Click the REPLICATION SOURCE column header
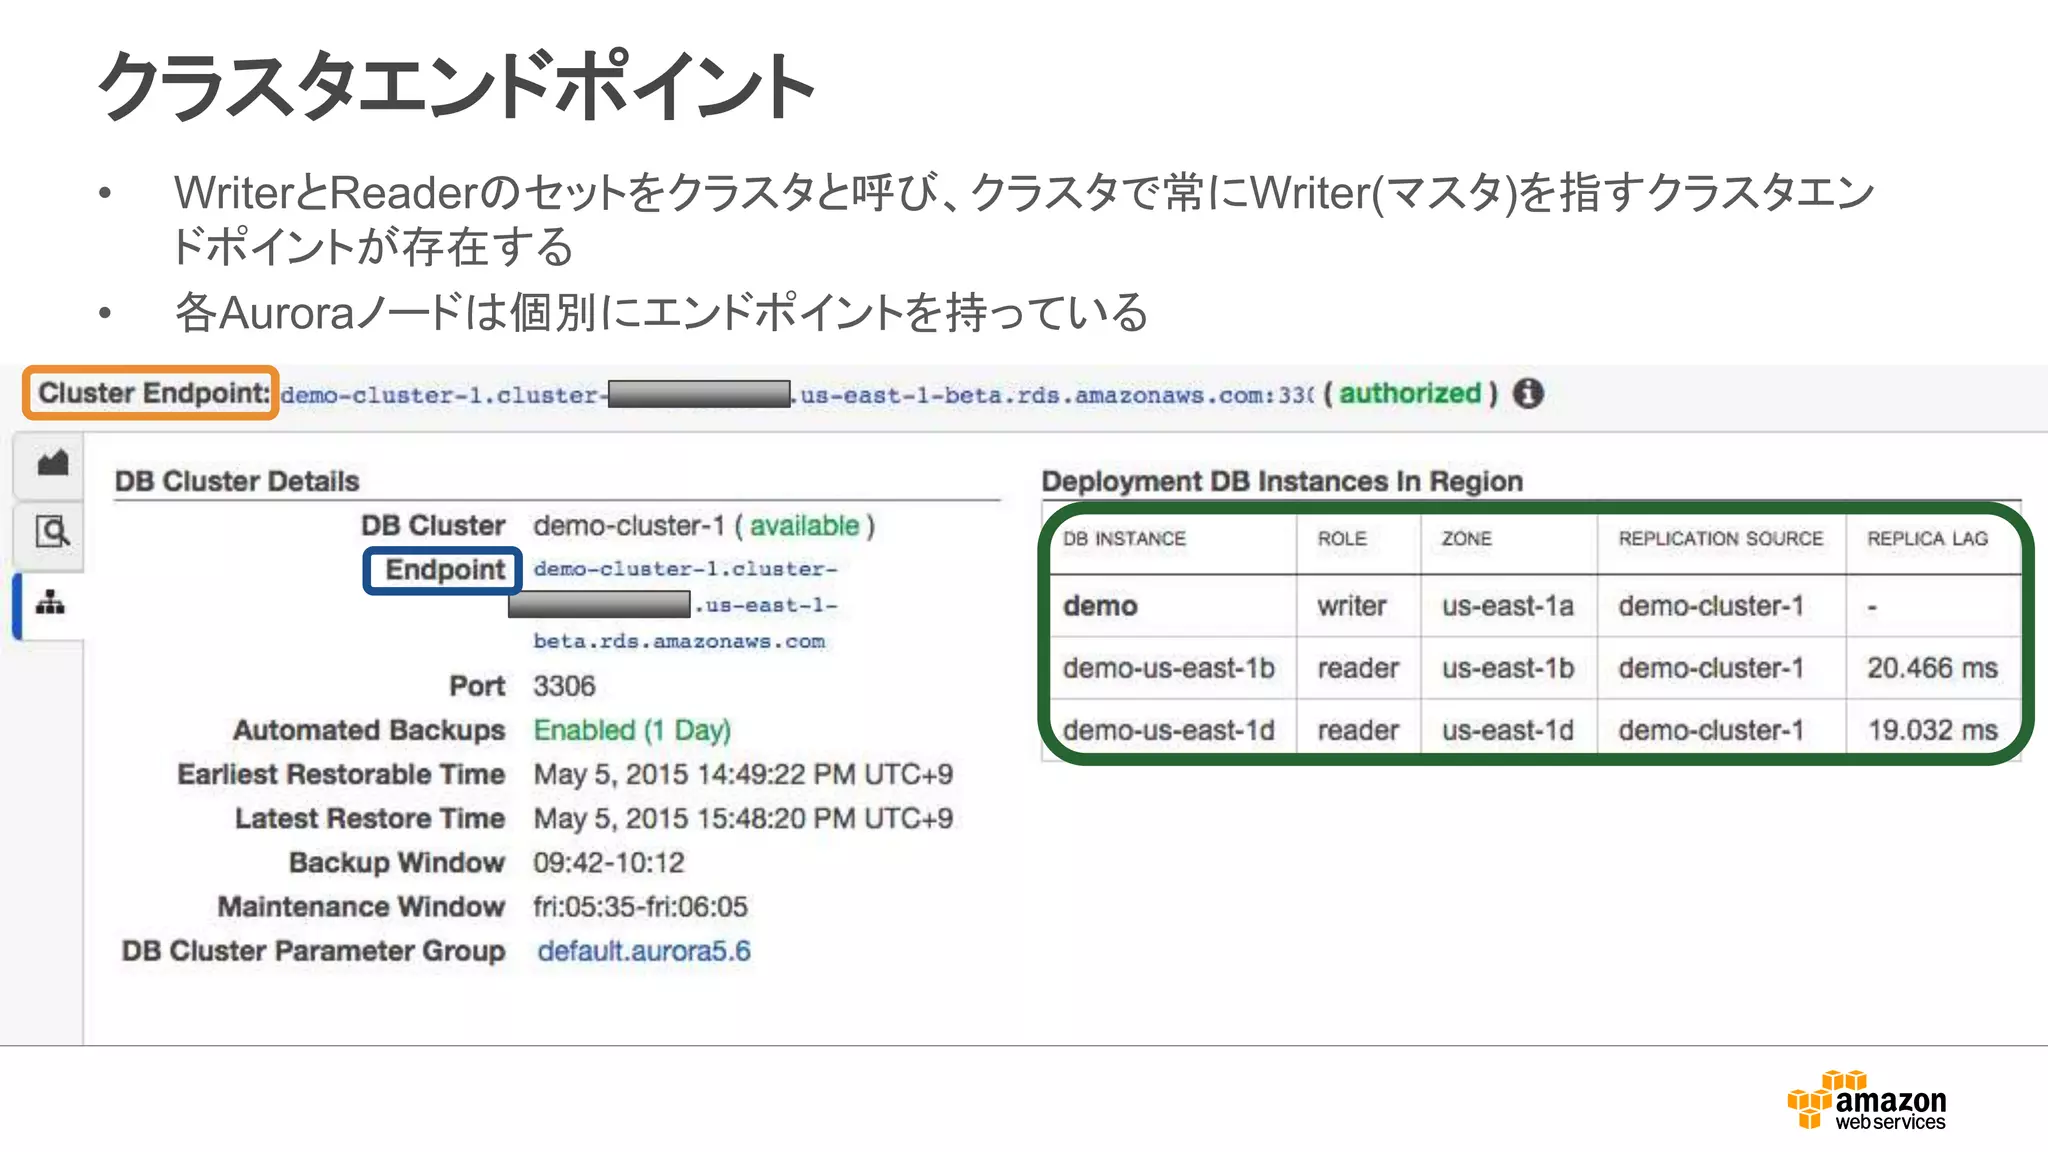Image resolution: width=2048 pixels, height=1152 pixels. click(x=1721, y=539)
